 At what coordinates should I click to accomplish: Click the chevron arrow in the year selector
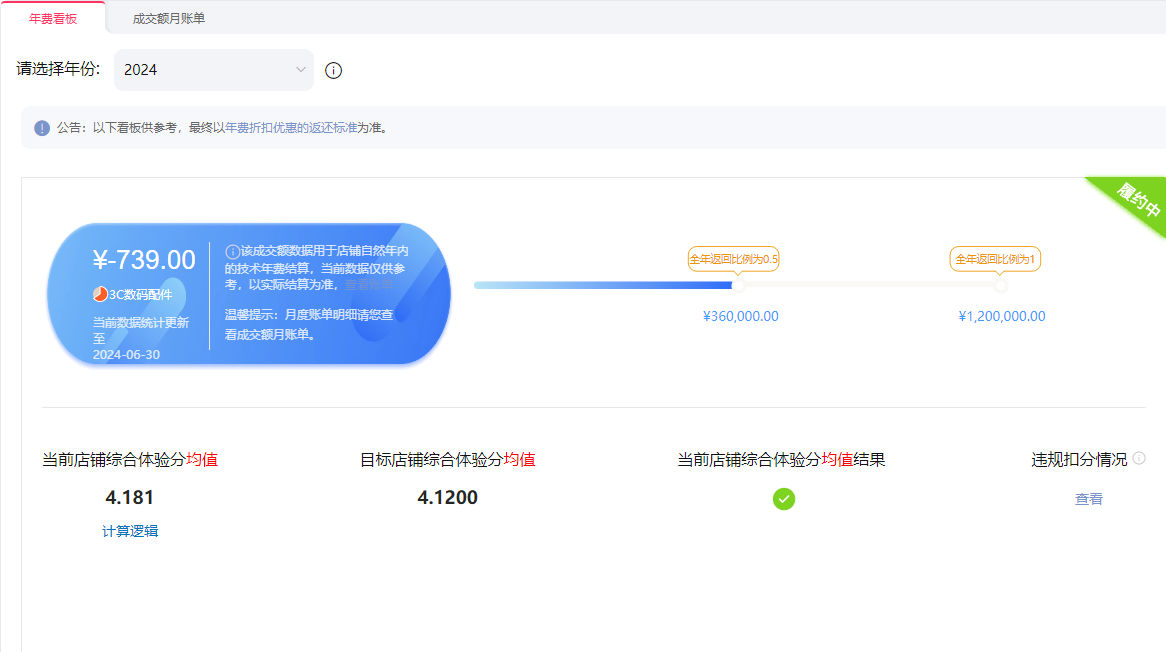300,70
